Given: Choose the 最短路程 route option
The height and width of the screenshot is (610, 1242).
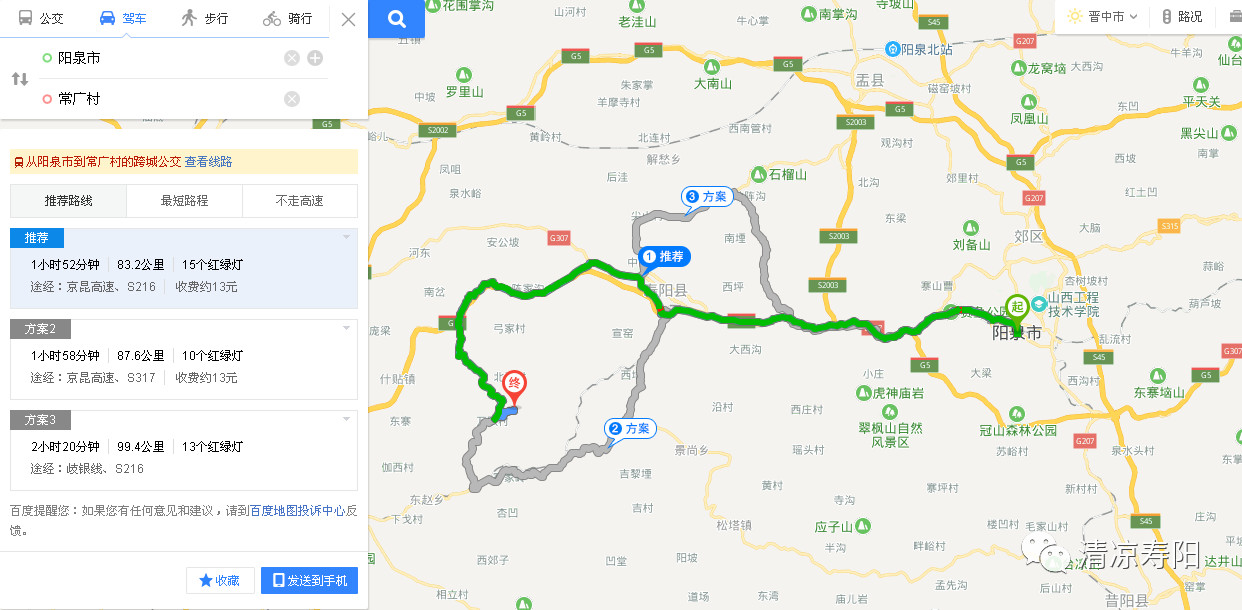Looking at the screenshot, I should [x=184, y=201].
